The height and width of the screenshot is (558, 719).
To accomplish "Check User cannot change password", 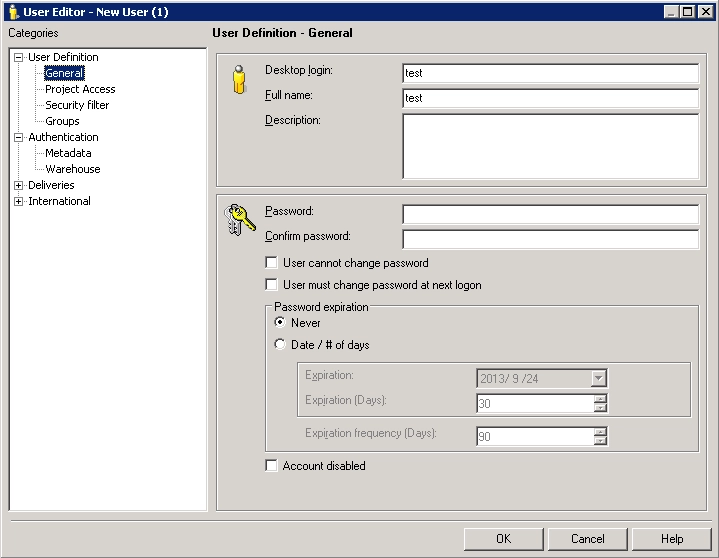I will click(271, 263).
